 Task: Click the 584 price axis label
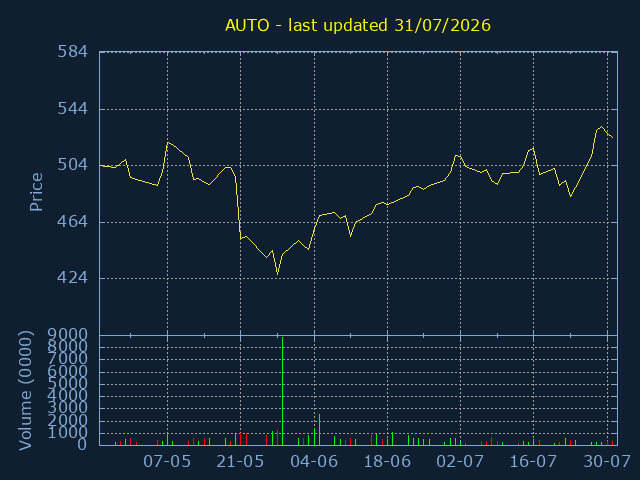click(72, 52)
